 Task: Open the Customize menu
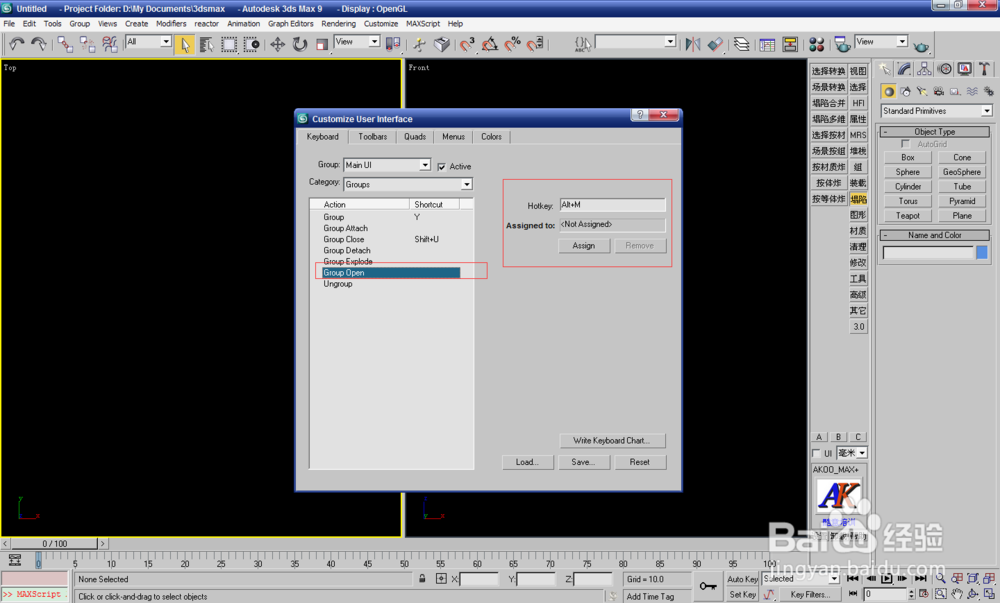(x=381, y=24)
